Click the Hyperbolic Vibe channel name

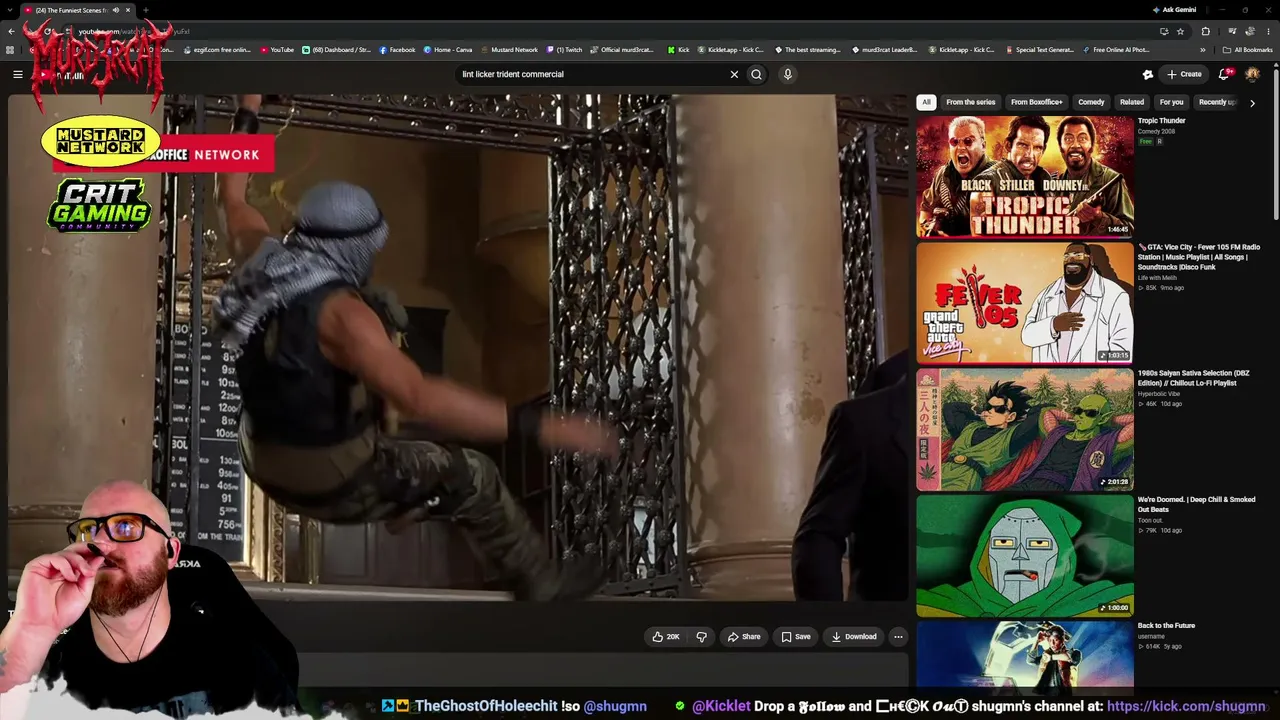click(1158, 394)
